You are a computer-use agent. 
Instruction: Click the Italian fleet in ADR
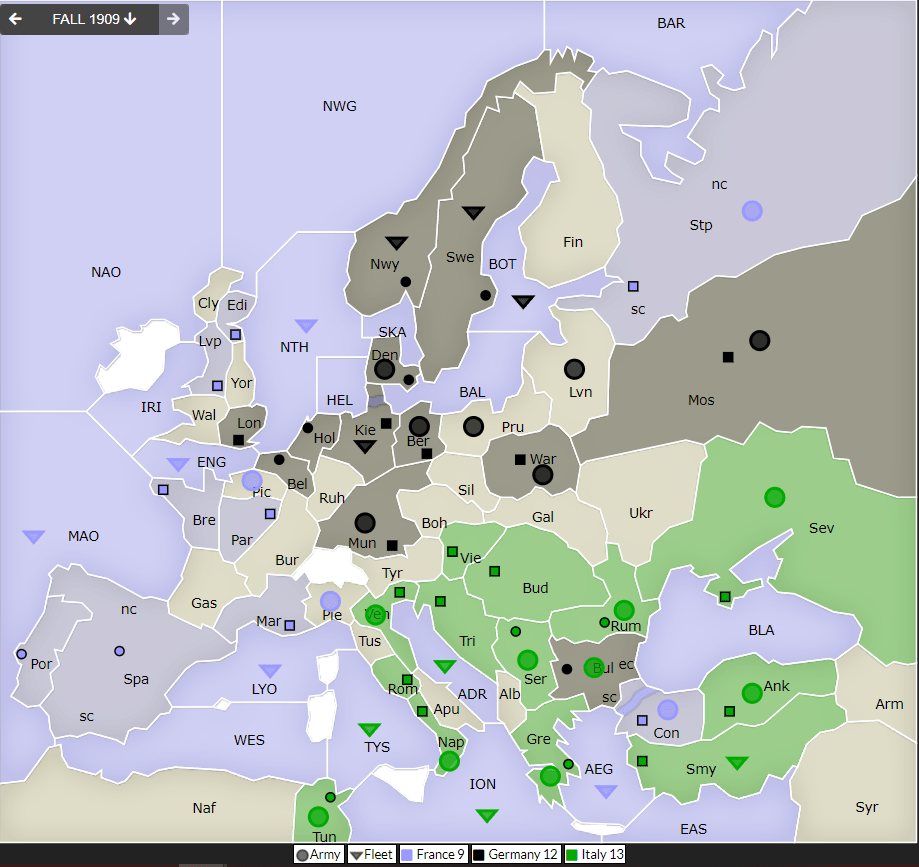(x=445, y=666)
